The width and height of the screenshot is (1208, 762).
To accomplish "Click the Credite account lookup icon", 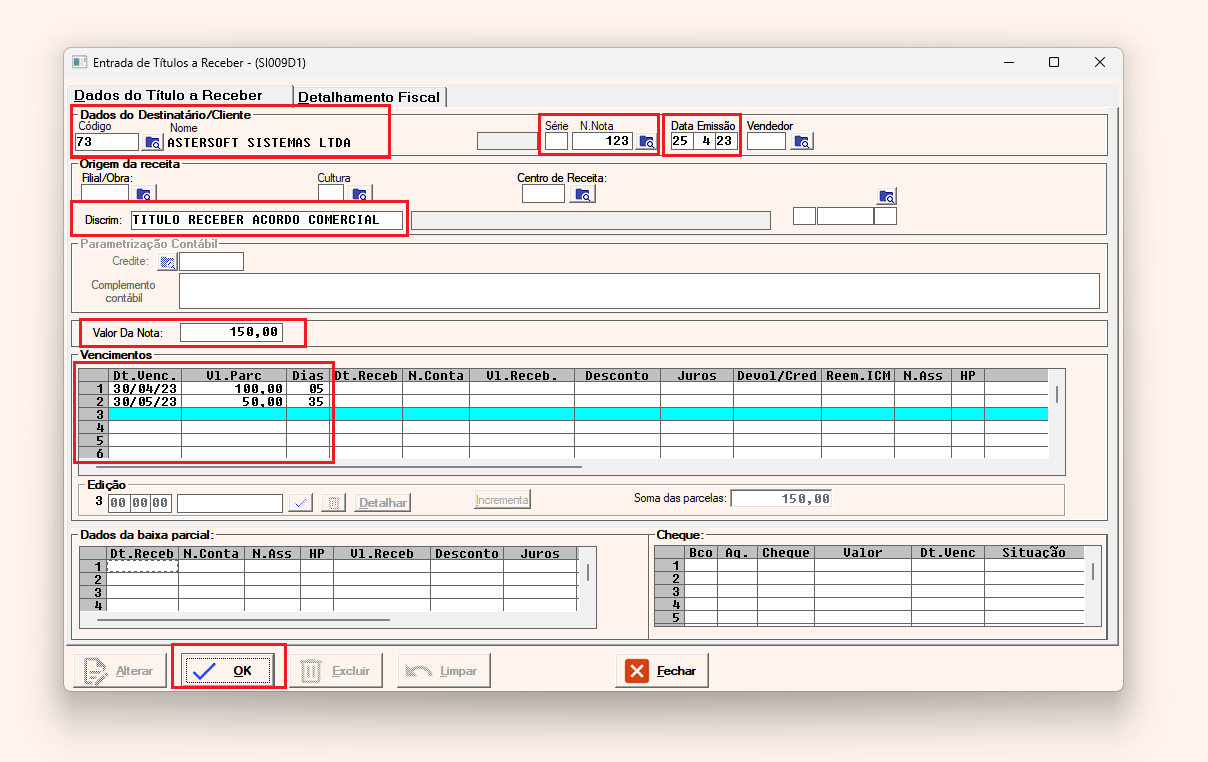I will tap(167, 262).
